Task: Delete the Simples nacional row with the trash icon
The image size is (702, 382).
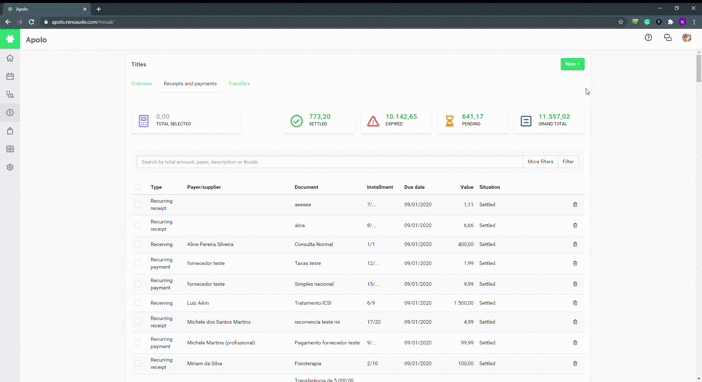Action: [x=575, y=284]
